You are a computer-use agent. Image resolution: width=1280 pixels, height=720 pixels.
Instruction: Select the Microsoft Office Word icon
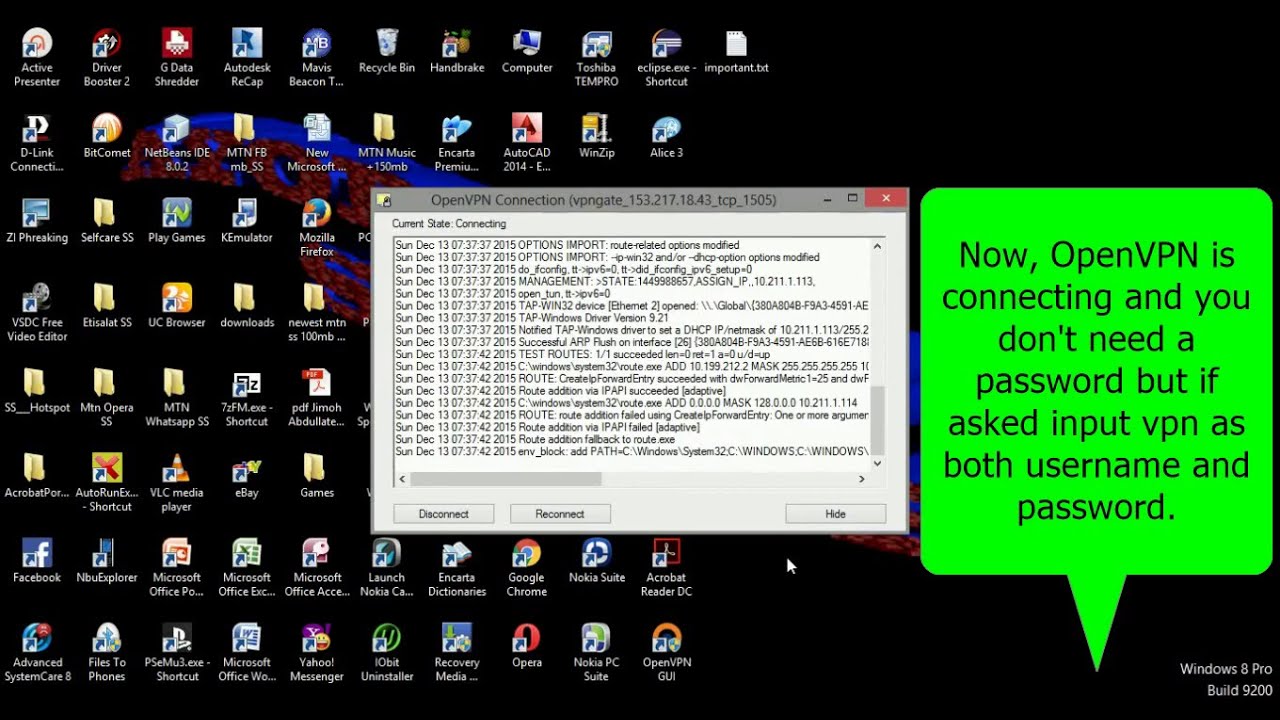coord(247,653)
